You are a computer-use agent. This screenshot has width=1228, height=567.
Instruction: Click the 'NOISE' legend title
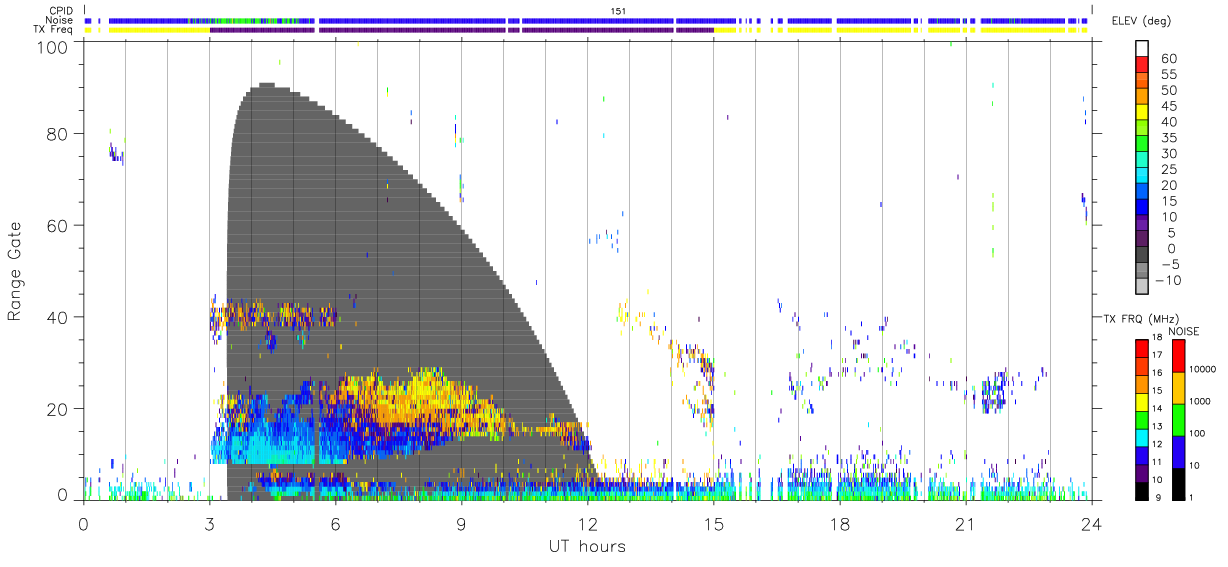(x=1184, y=331)
